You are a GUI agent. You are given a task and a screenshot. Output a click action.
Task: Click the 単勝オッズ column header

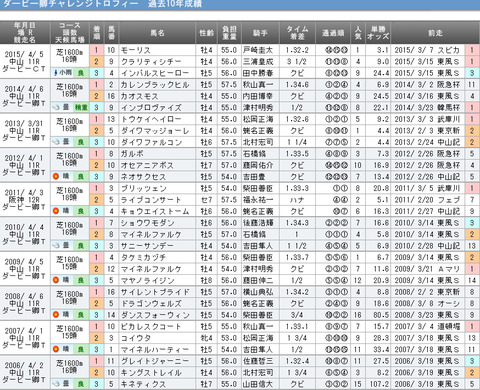378,33
